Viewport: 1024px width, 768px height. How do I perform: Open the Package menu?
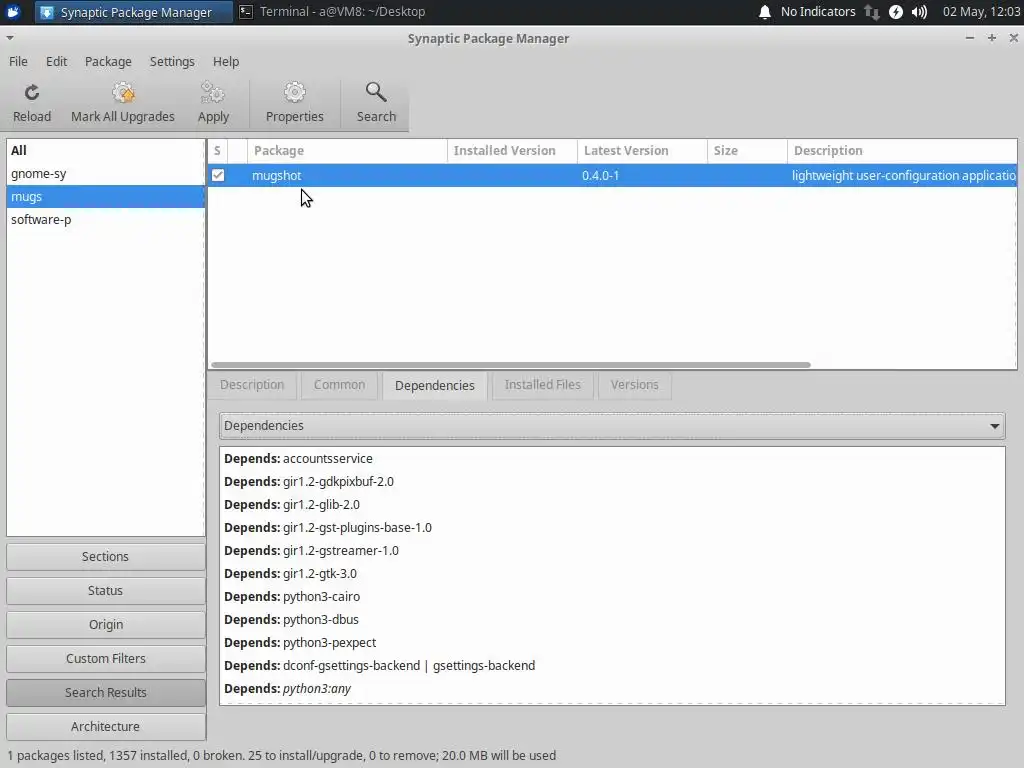108,61
